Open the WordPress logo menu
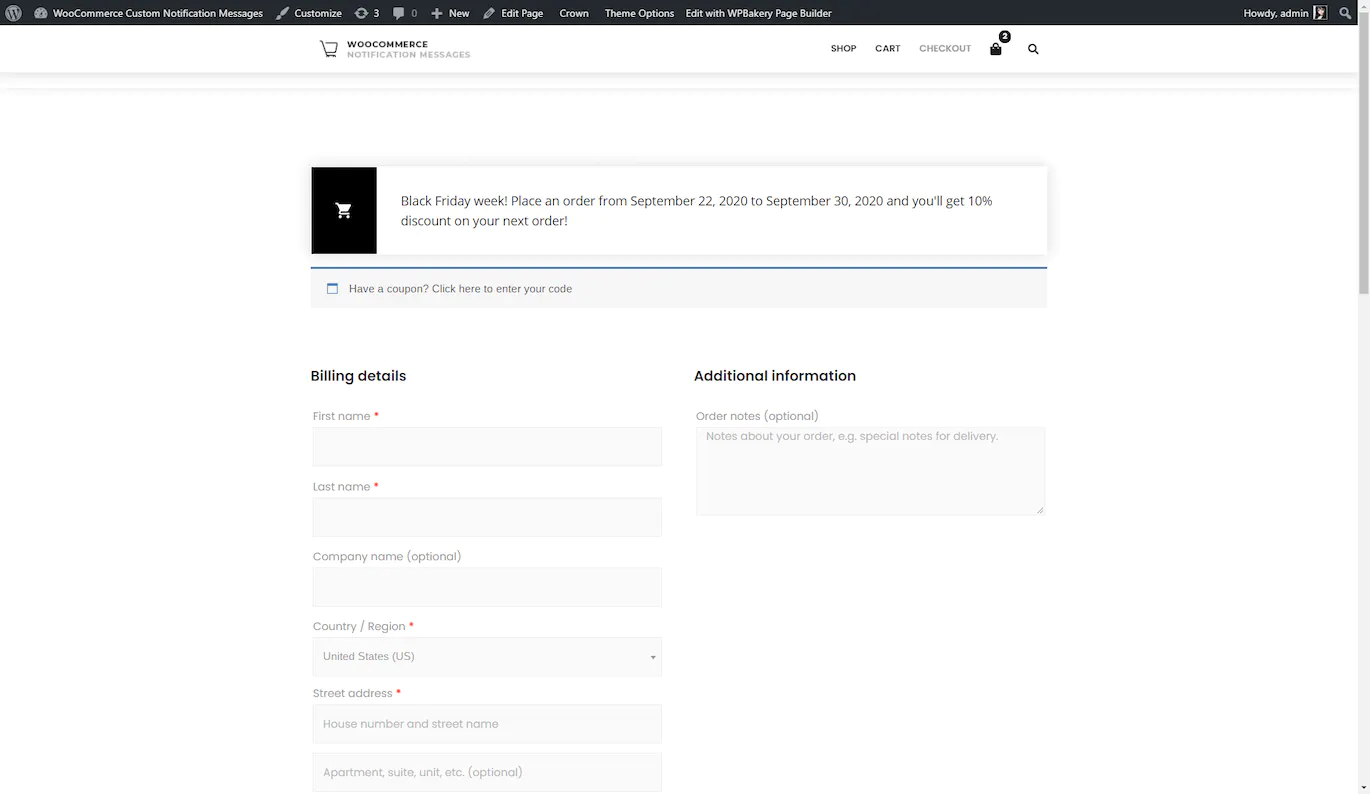The image size is (1370, 794). click(x=14, y=13)
